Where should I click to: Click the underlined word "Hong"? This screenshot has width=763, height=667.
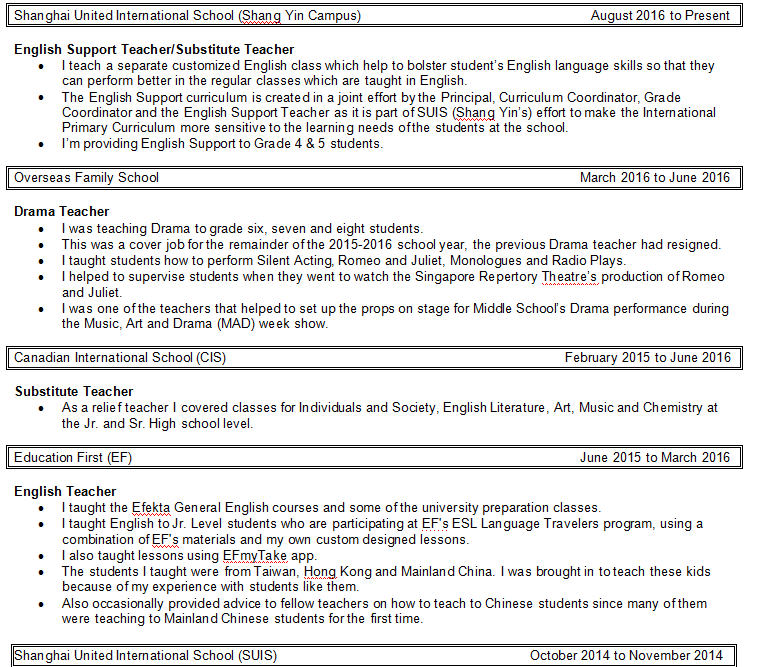point(320,571)
